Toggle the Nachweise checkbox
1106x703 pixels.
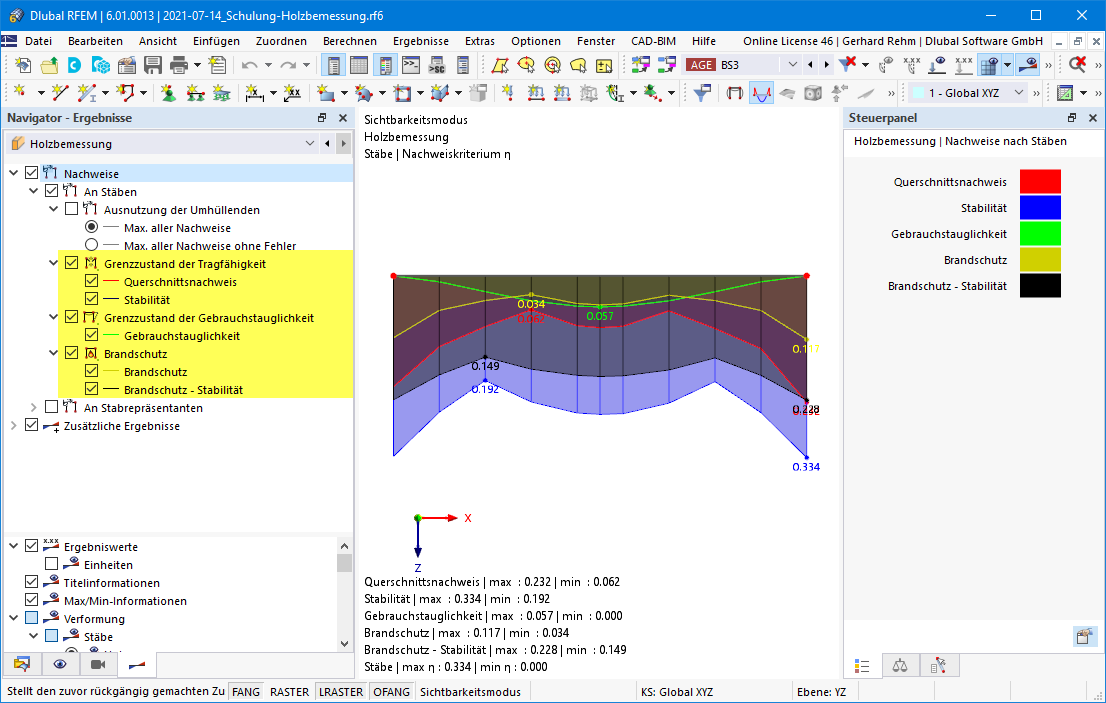(31, 173)
